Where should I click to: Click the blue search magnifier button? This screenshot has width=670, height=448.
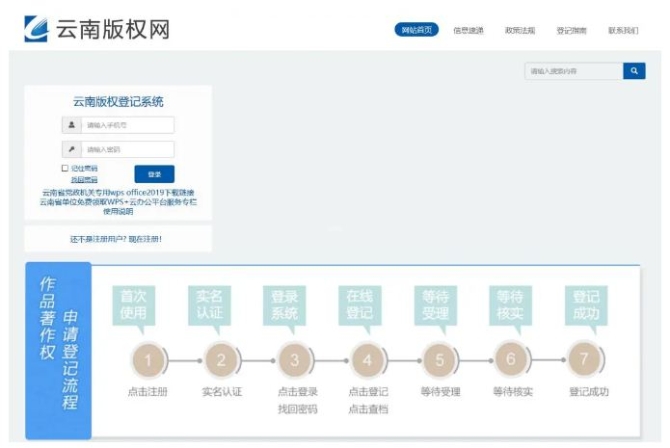(x=634, y=71)
